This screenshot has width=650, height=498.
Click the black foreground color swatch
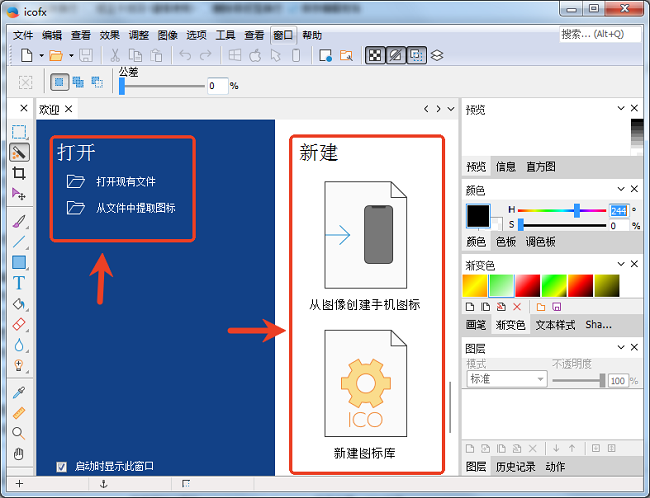(478, 215)
